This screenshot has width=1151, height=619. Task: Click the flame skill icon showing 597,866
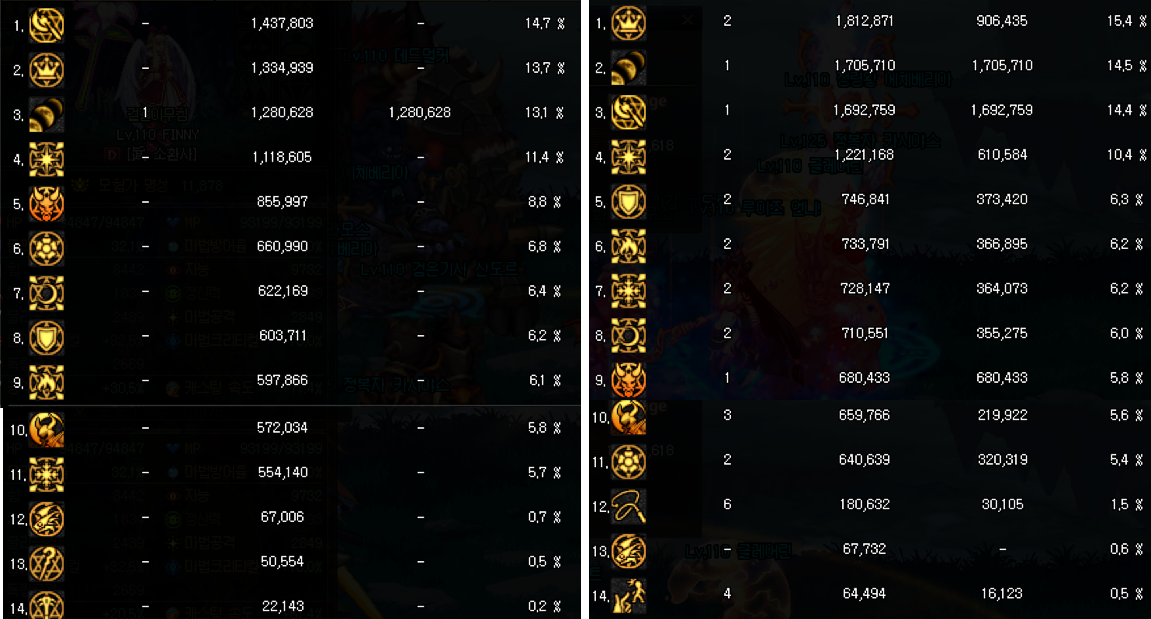(46, 383)
